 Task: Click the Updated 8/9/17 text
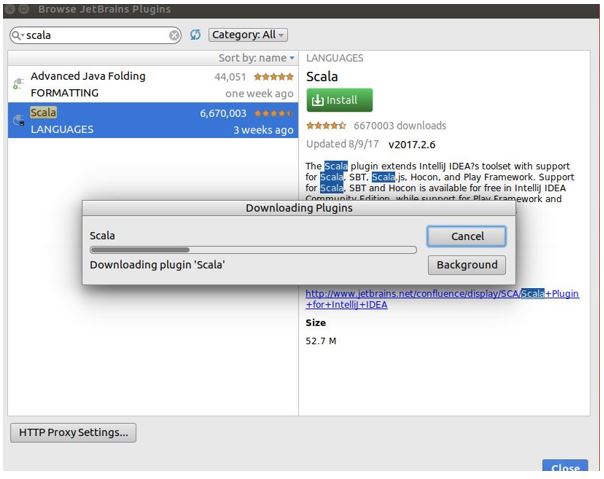point(342,144)
